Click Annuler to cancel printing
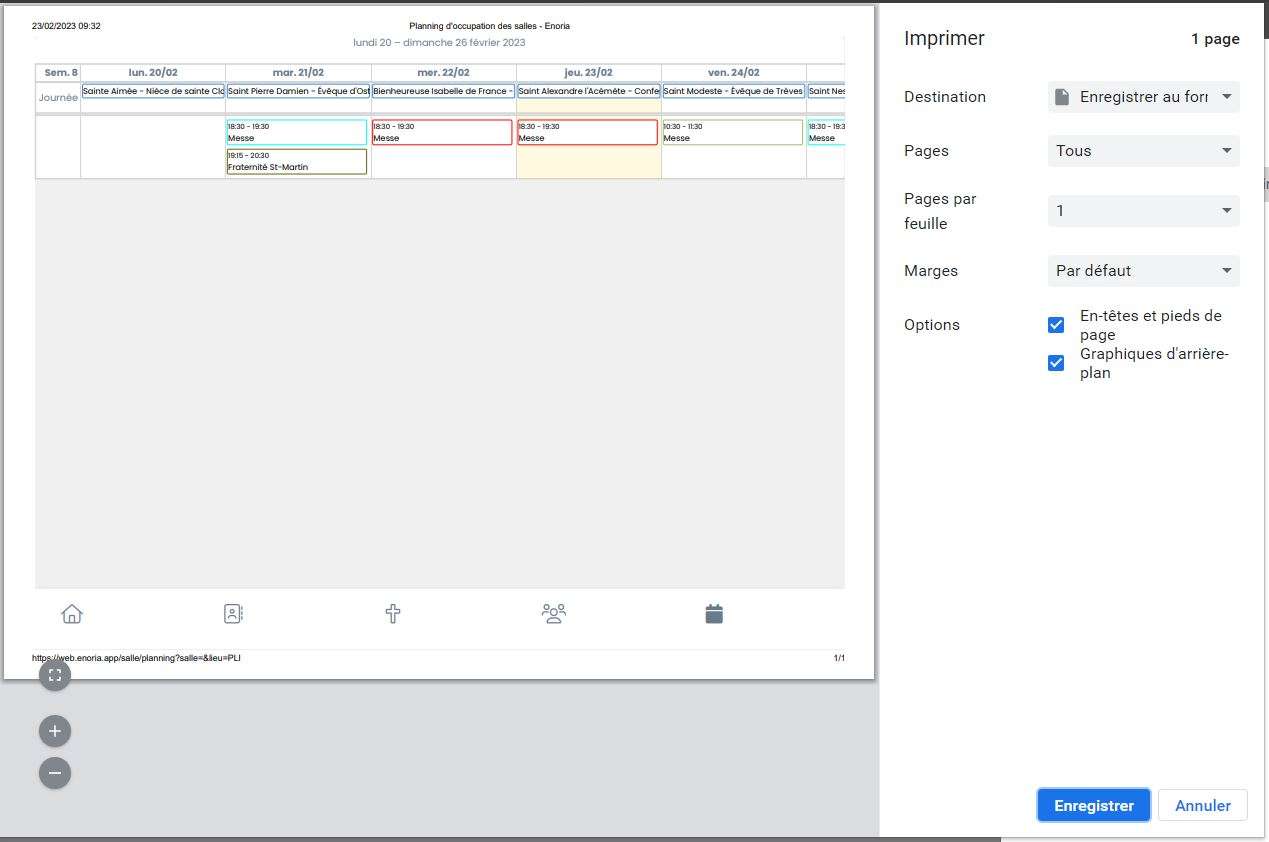 [x=1202, y=806]
